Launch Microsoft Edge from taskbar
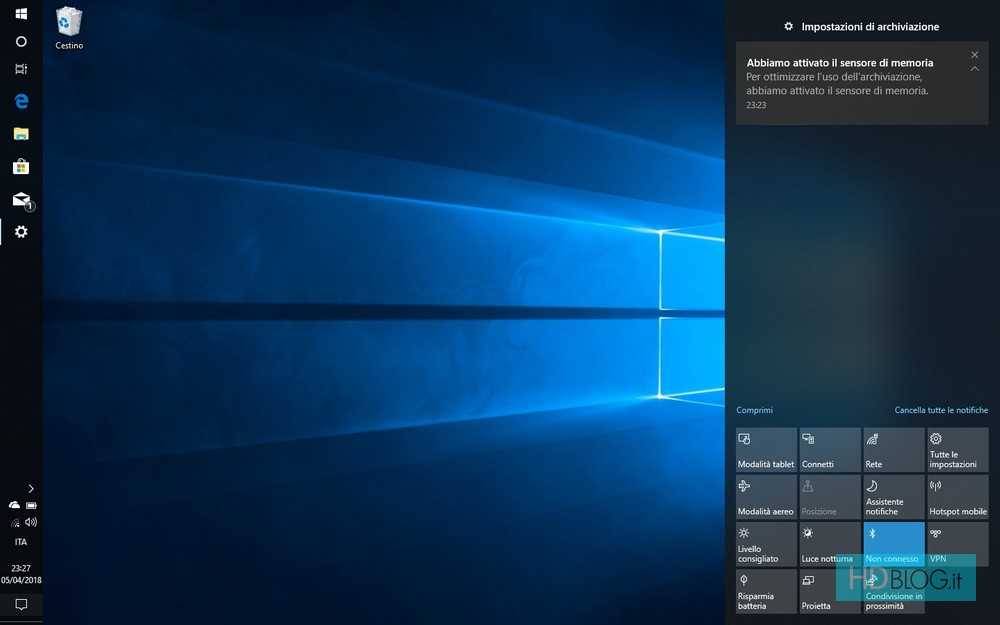 pyautogui.click(x=21, y=101)
